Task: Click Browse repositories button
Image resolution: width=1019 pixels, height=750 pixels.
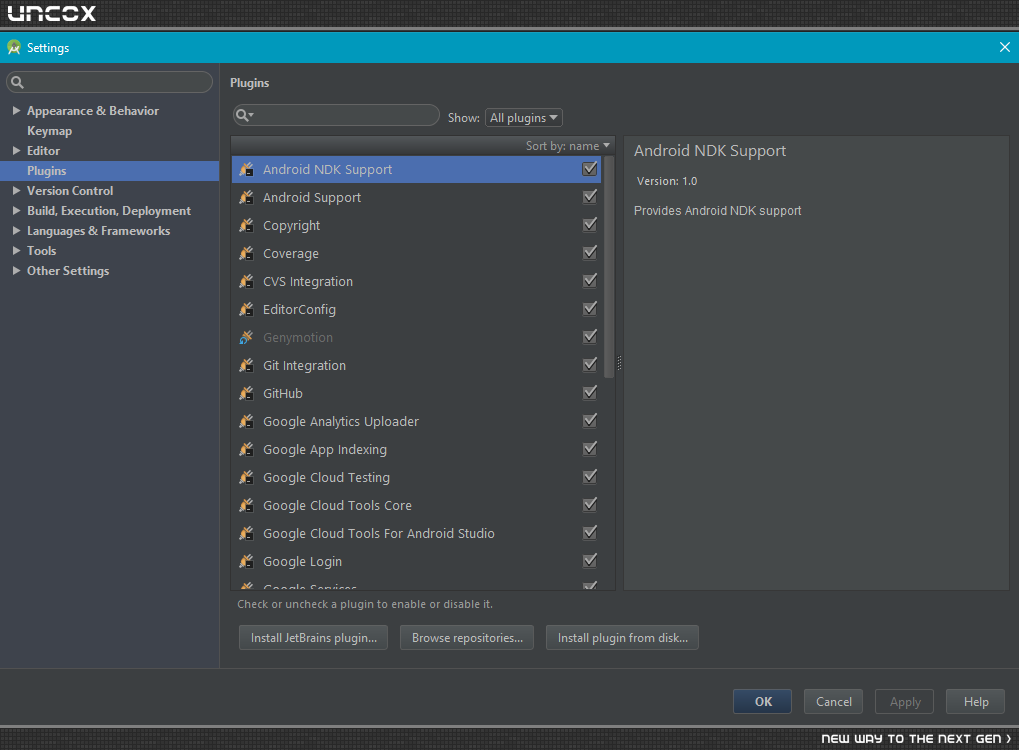Action: [467, 638]
